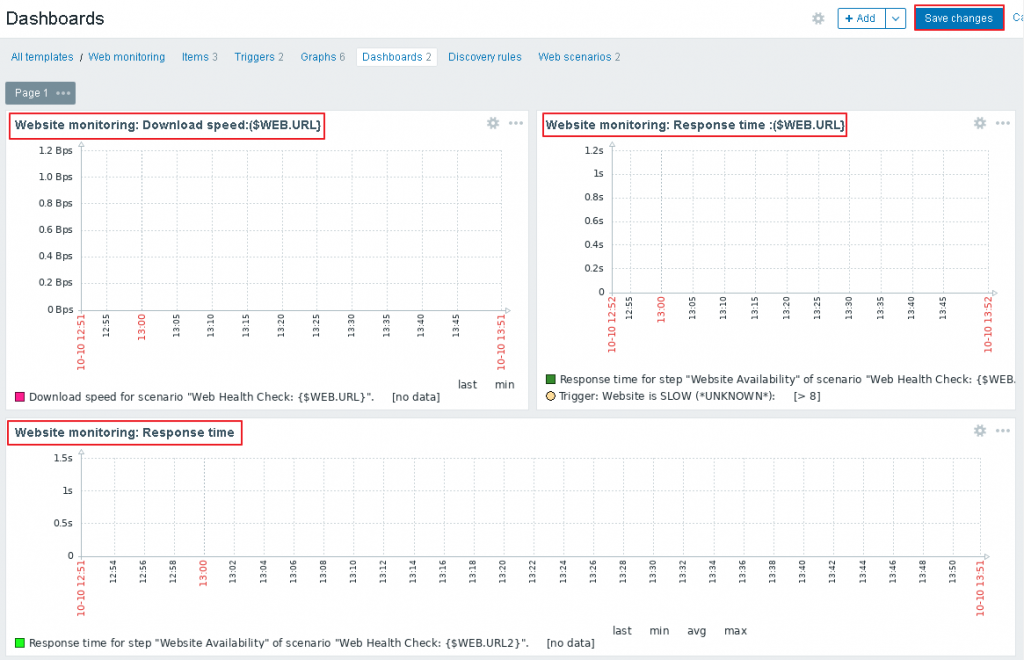Click dark green Response time legend swatch
Viewport: 1024px width, 660px height.
551,379
